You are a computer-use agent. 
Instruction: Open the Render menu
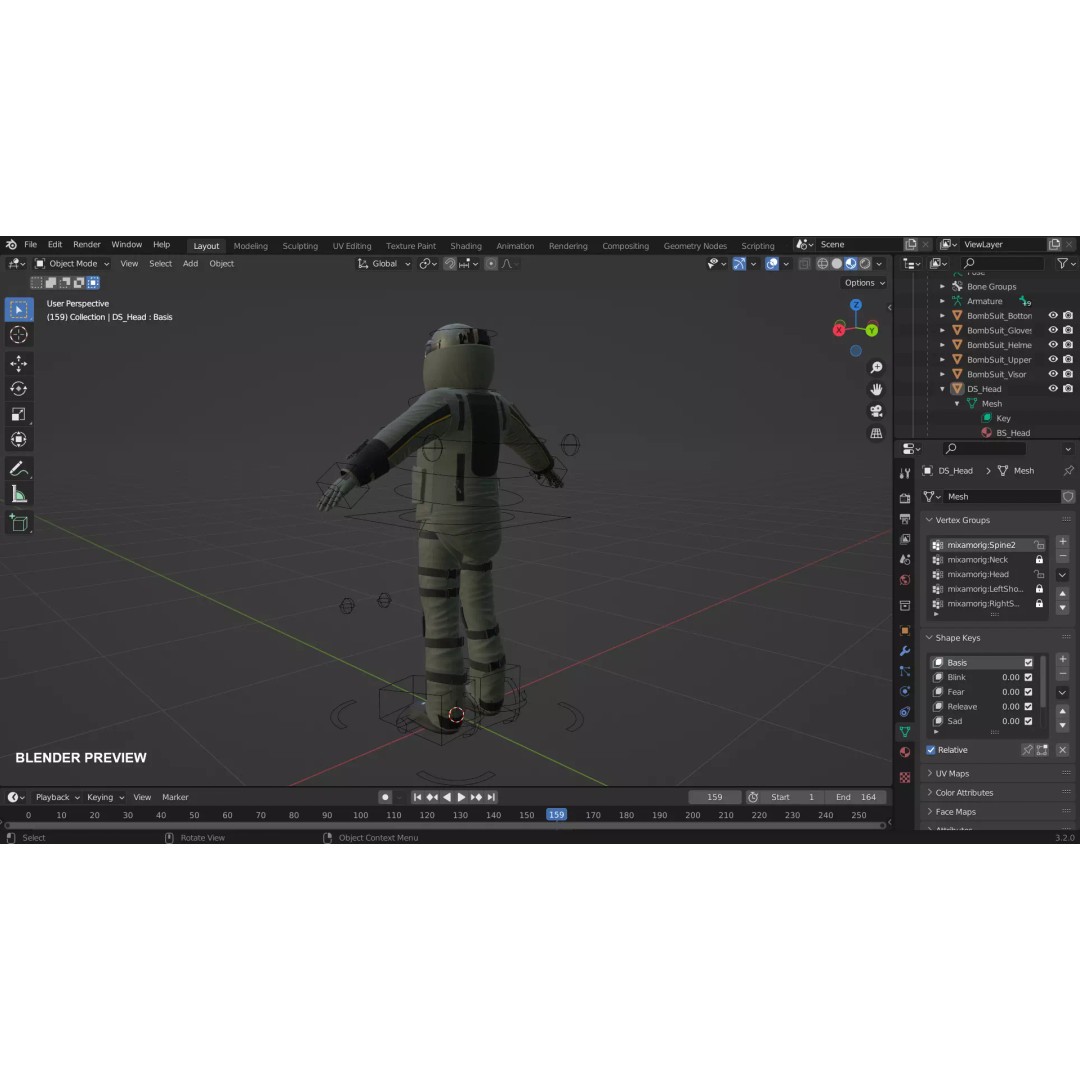point(87,245)
